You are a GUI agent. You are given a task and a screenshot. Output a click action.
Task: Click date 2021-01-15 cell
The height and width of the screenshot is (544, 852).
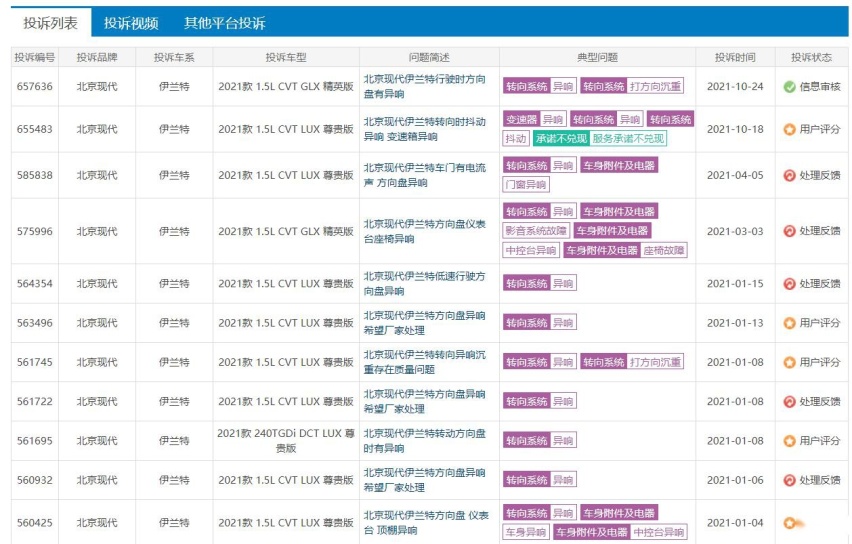(735, 284)
